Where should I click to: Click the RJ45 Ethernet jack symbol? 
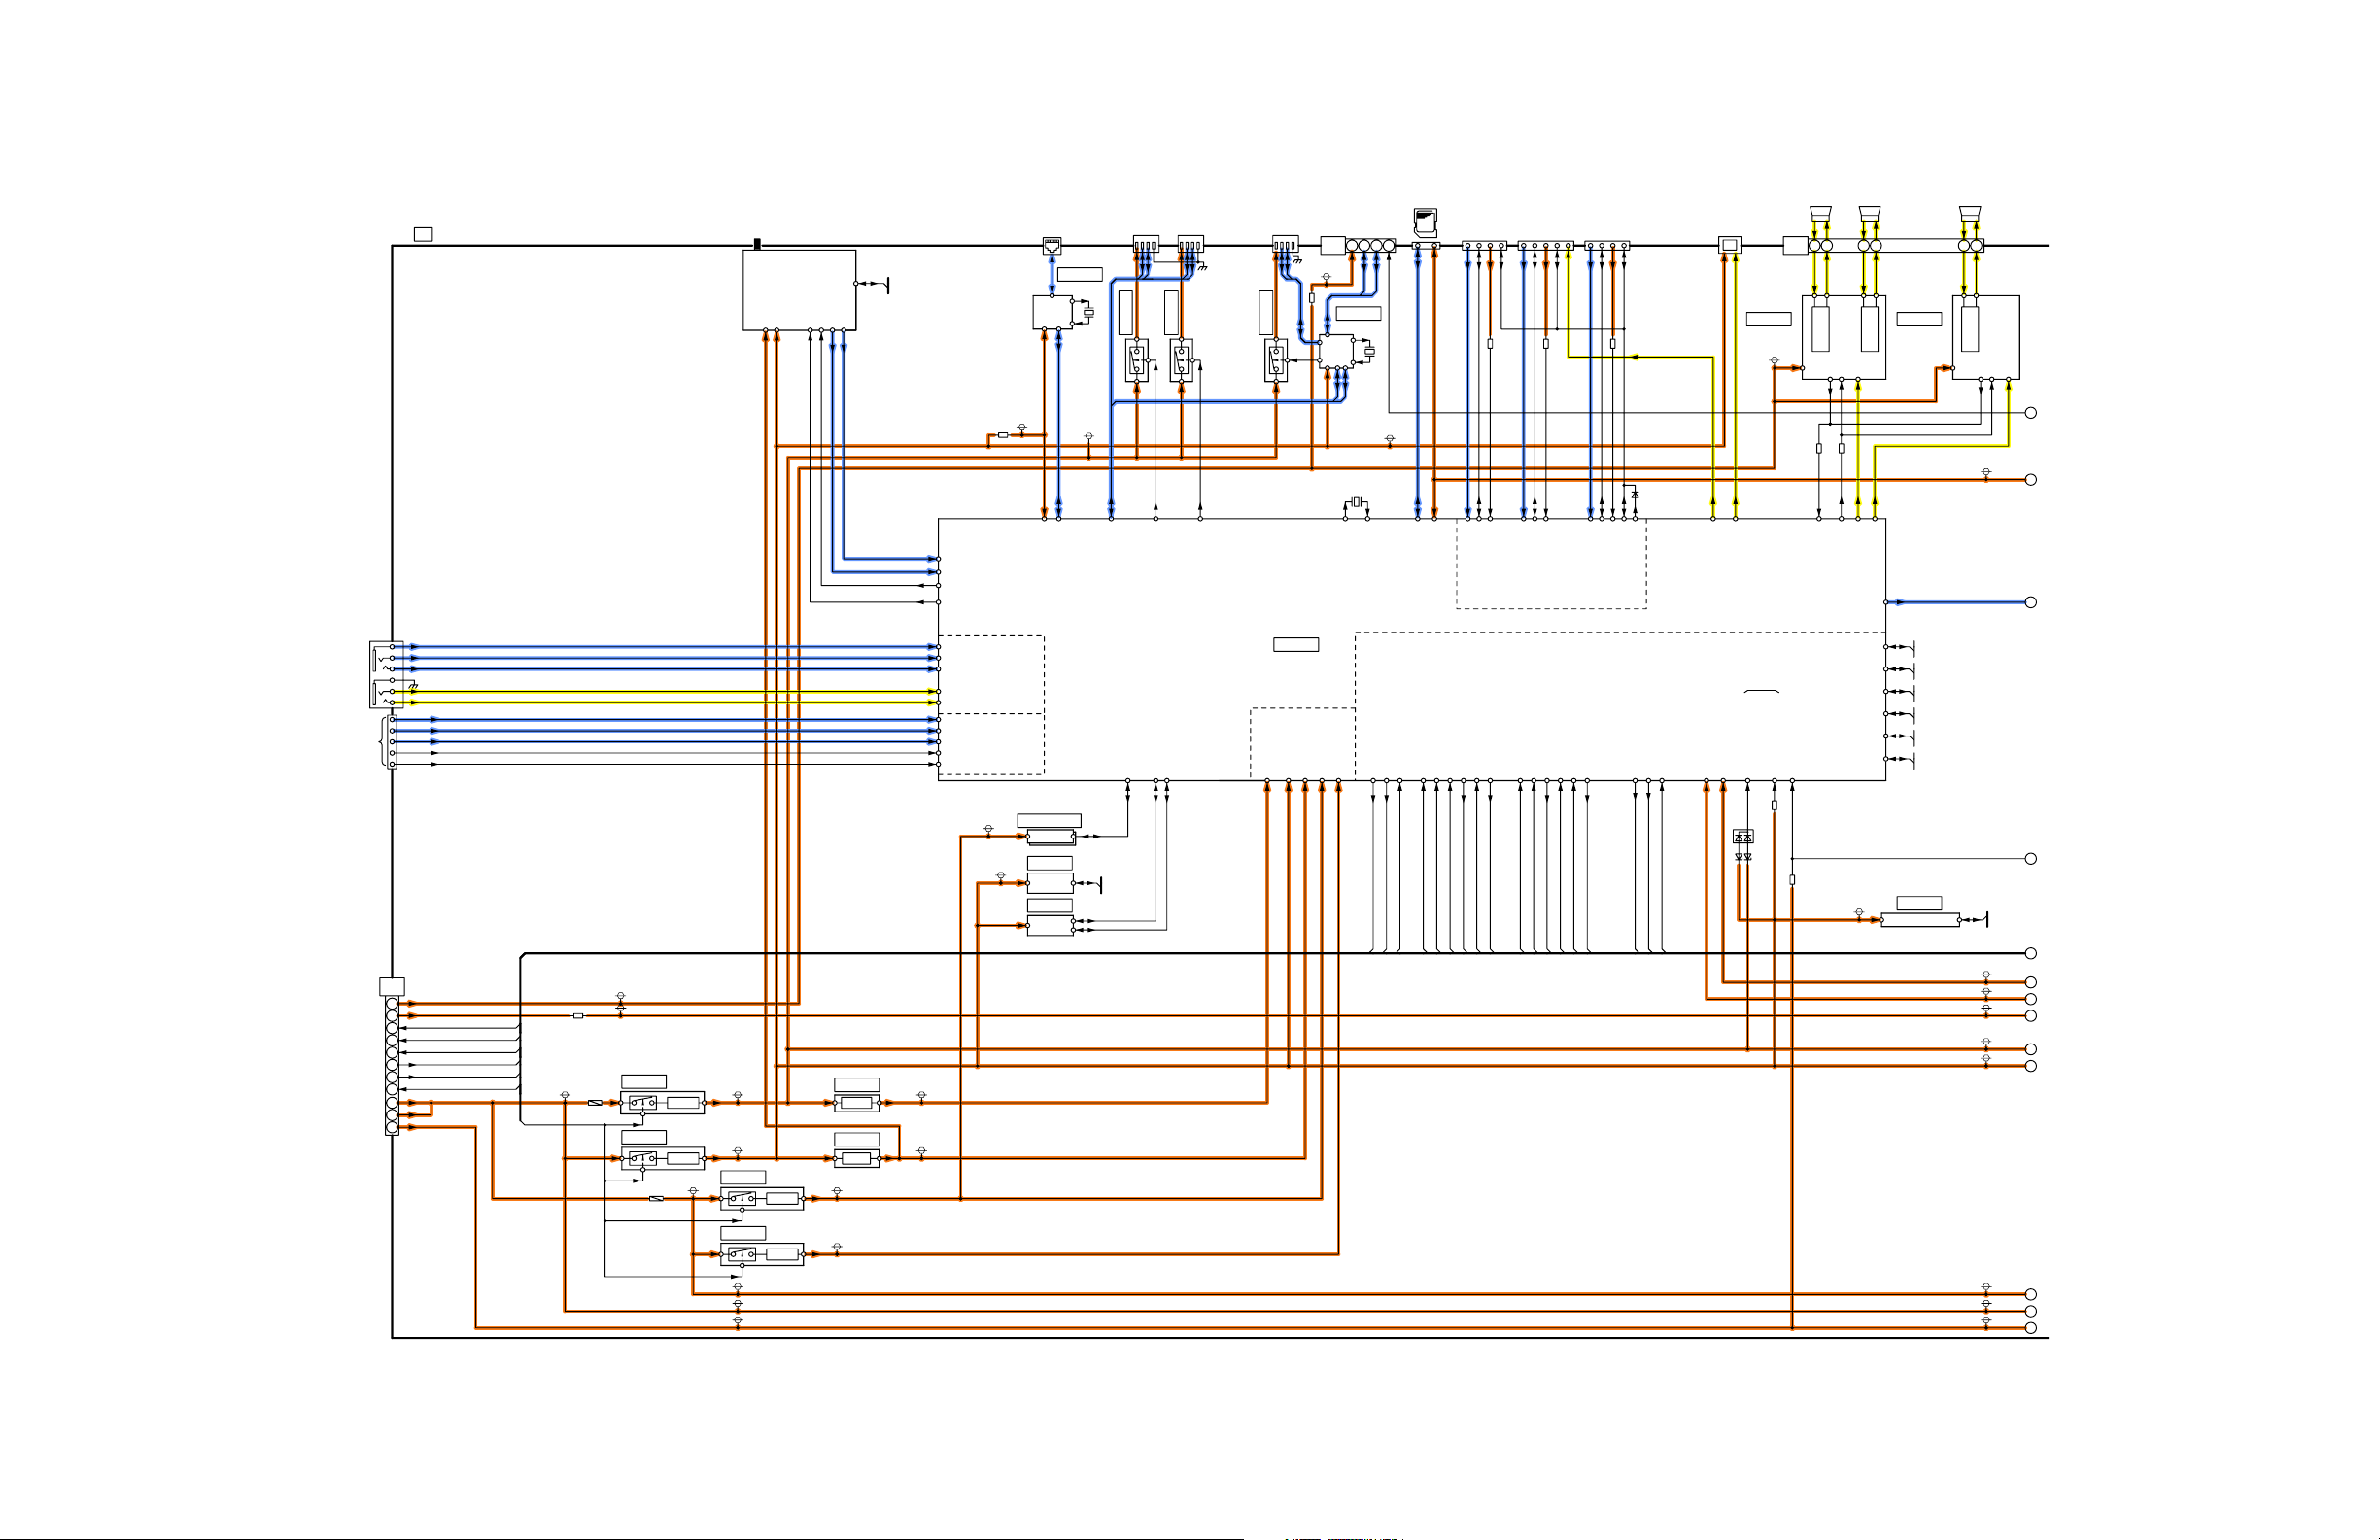tap(1052, 245)
